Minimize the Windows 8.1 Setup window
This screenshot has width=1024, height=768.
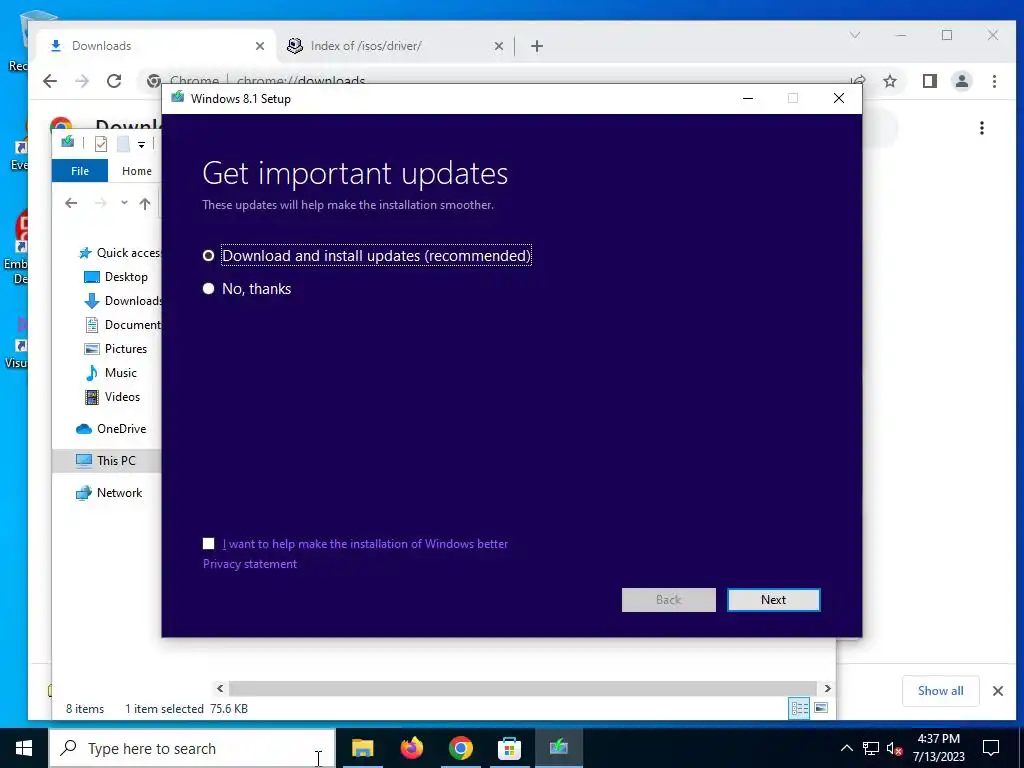(748, 98)
